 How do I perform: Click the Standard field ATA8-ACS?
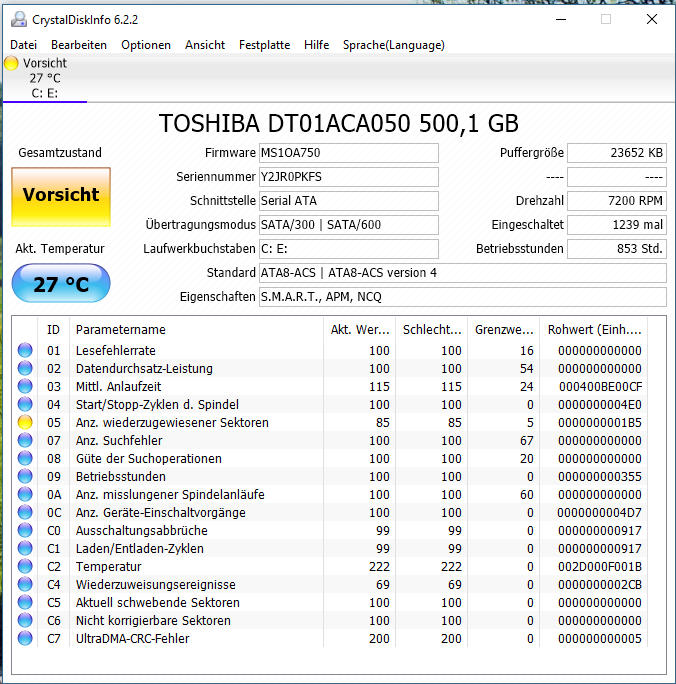[463, 273]
